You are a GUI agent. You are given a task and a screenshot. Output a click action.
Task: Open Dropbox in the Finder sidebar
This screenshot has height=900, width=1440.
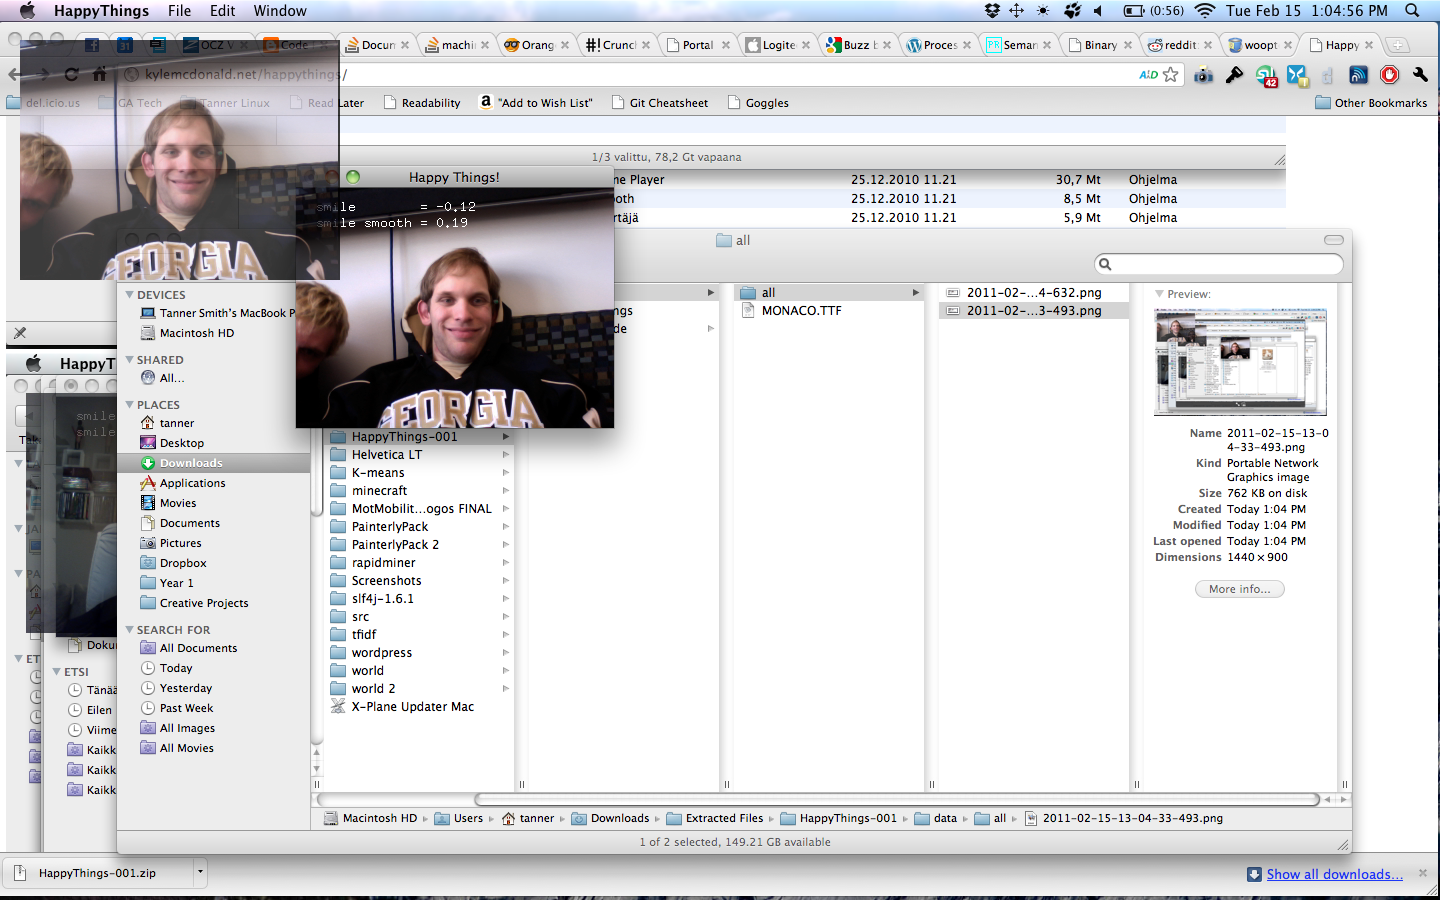183,563
